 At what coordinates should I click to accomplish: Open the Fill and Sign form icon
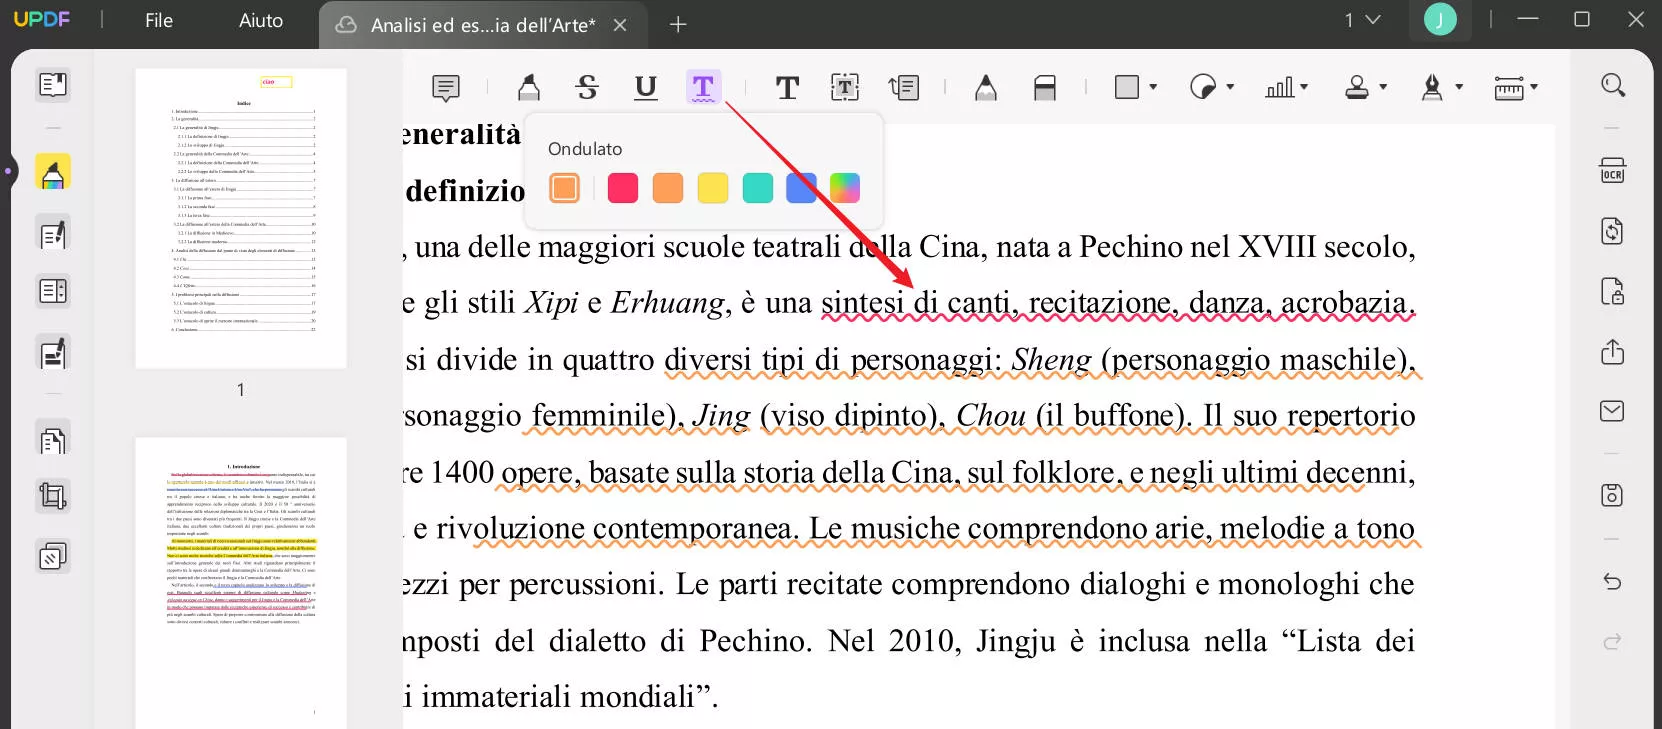pos(53,354)
